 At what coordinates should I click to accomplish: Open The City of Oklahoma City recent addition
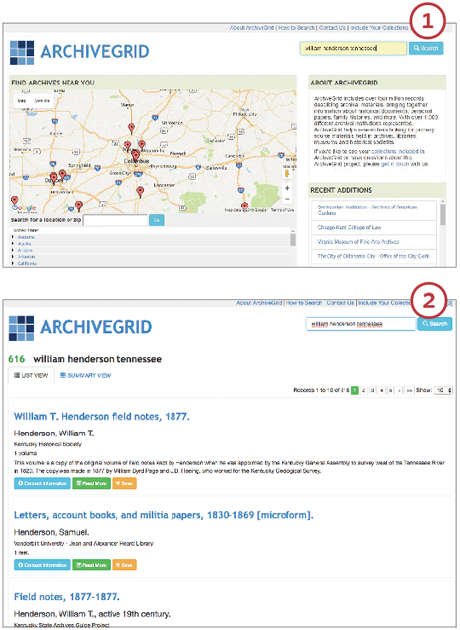point(373,256)
